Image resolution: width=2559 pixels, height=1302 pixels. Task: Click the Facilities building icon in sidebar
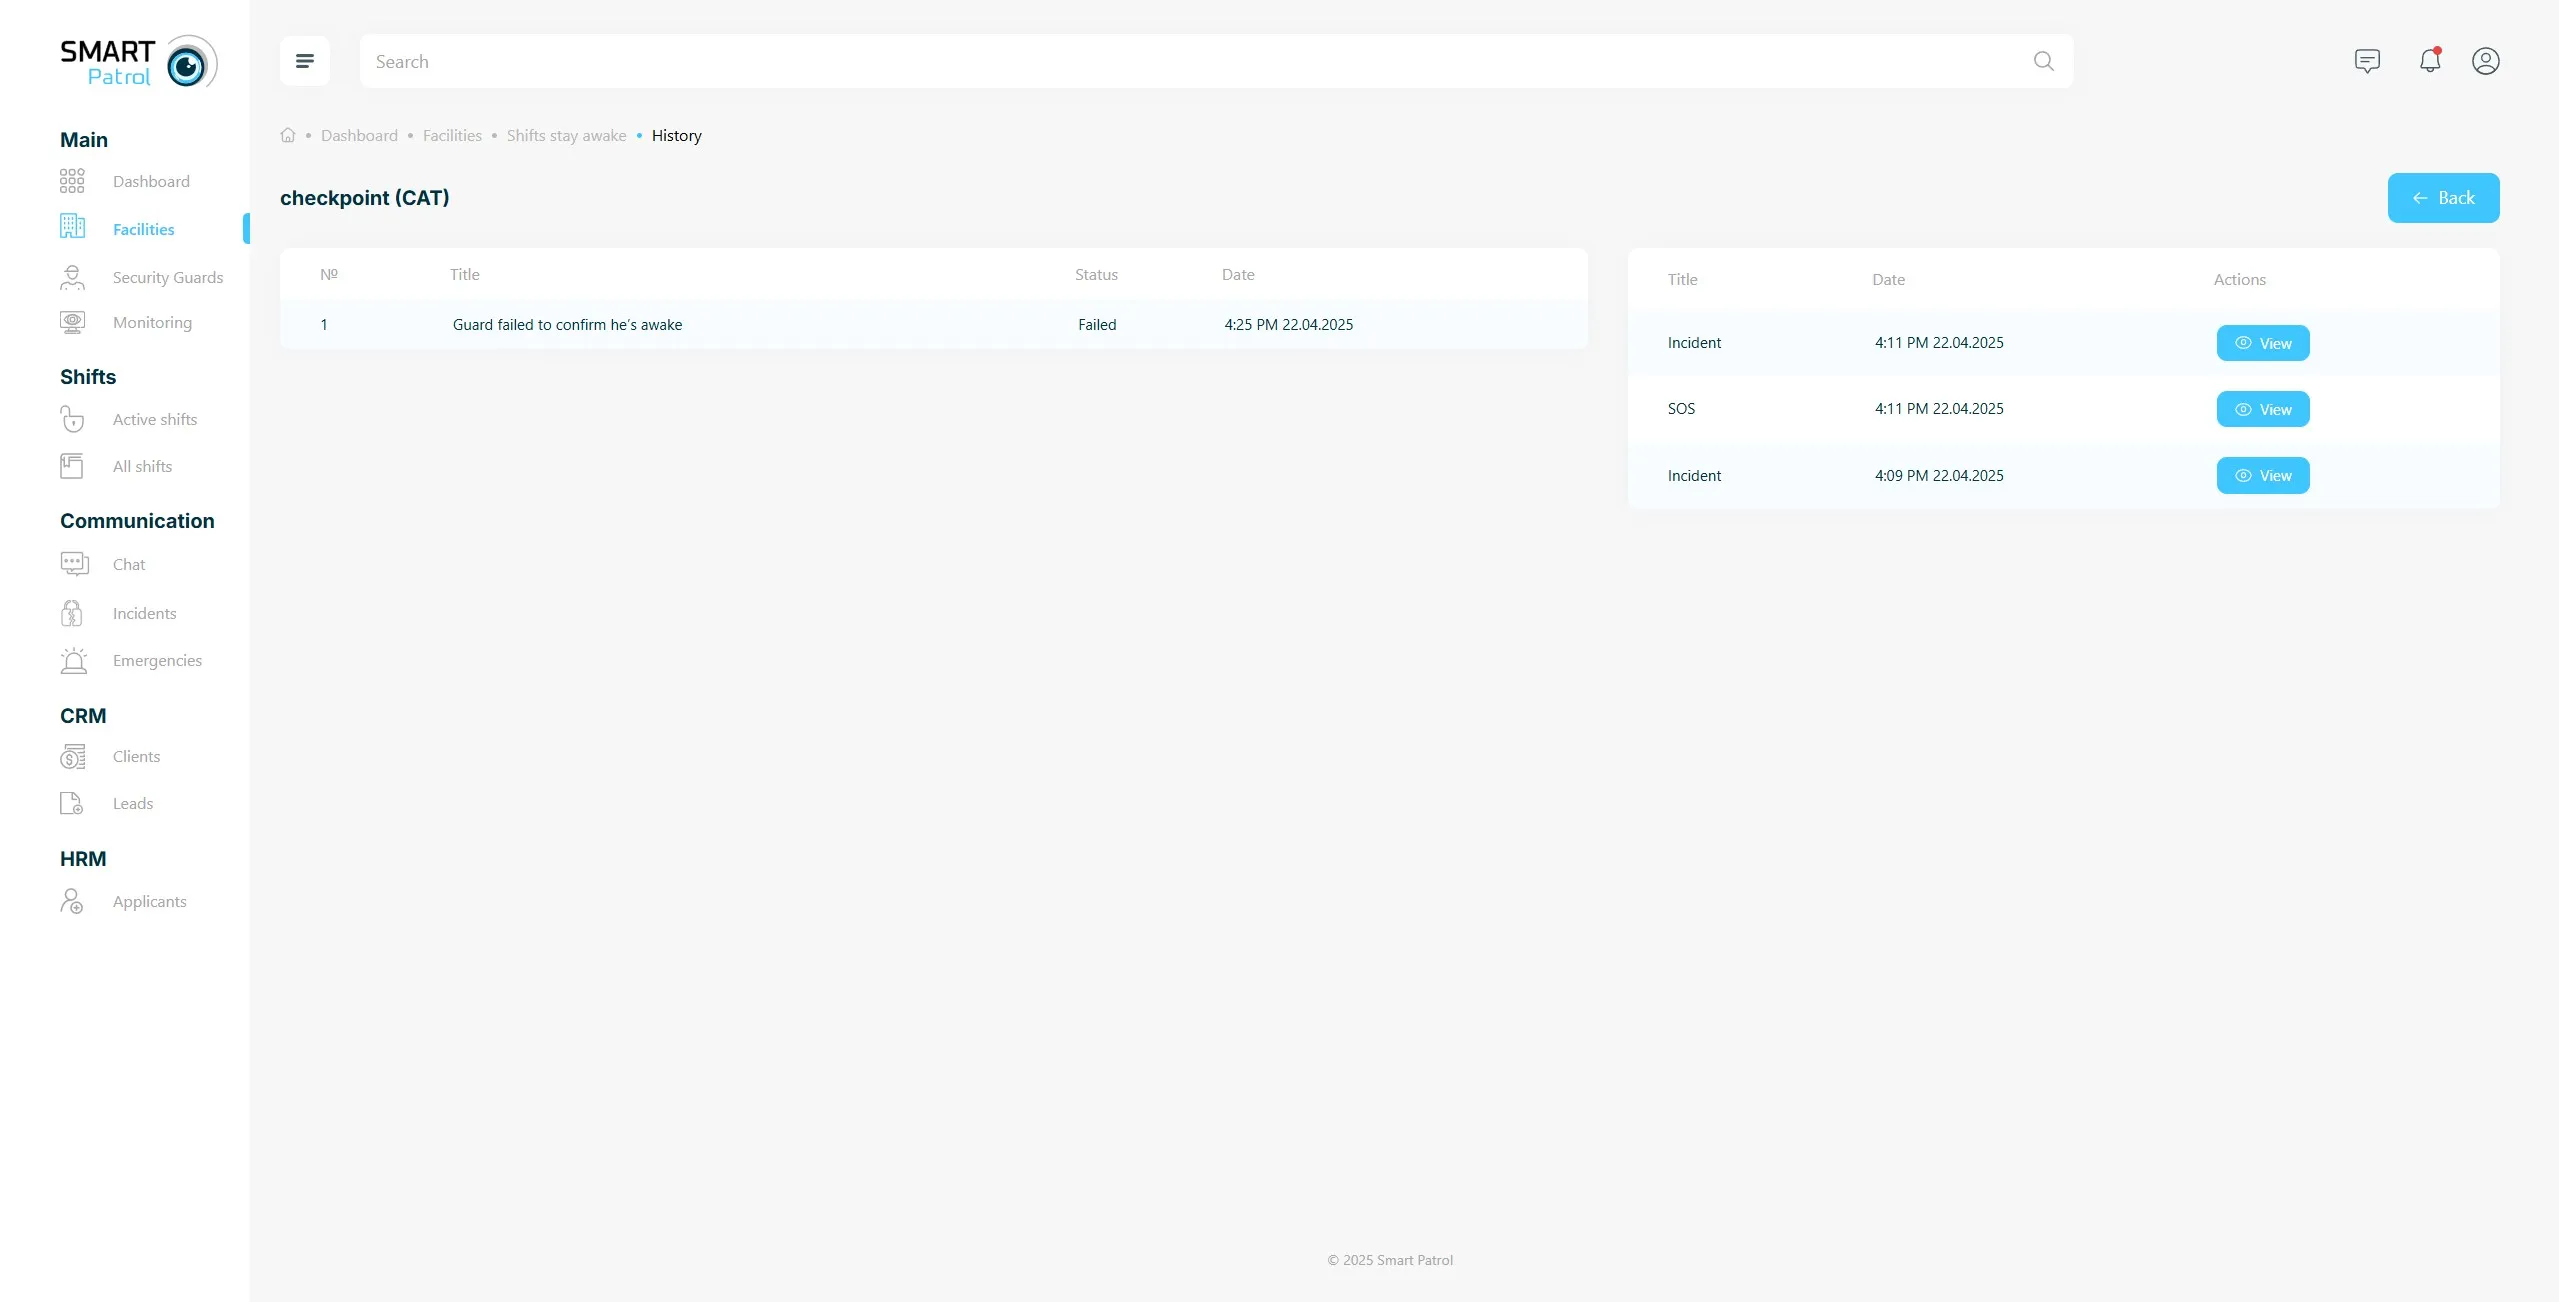point(72,226)
